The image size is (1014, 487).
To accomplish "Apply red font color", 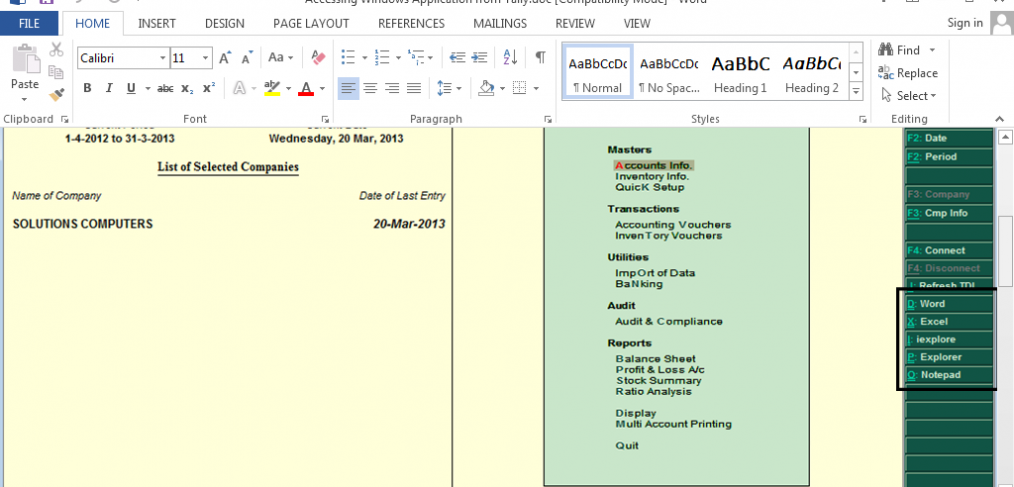I will [306, 88].
